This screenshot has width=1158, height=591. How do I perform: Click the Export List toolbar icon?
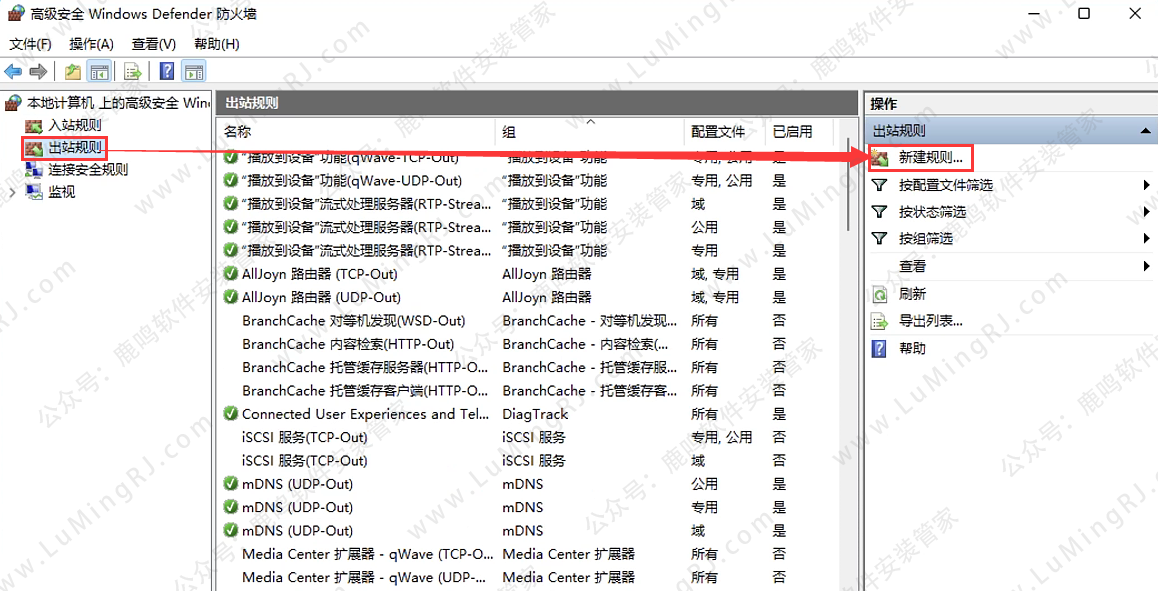point(132,71)
